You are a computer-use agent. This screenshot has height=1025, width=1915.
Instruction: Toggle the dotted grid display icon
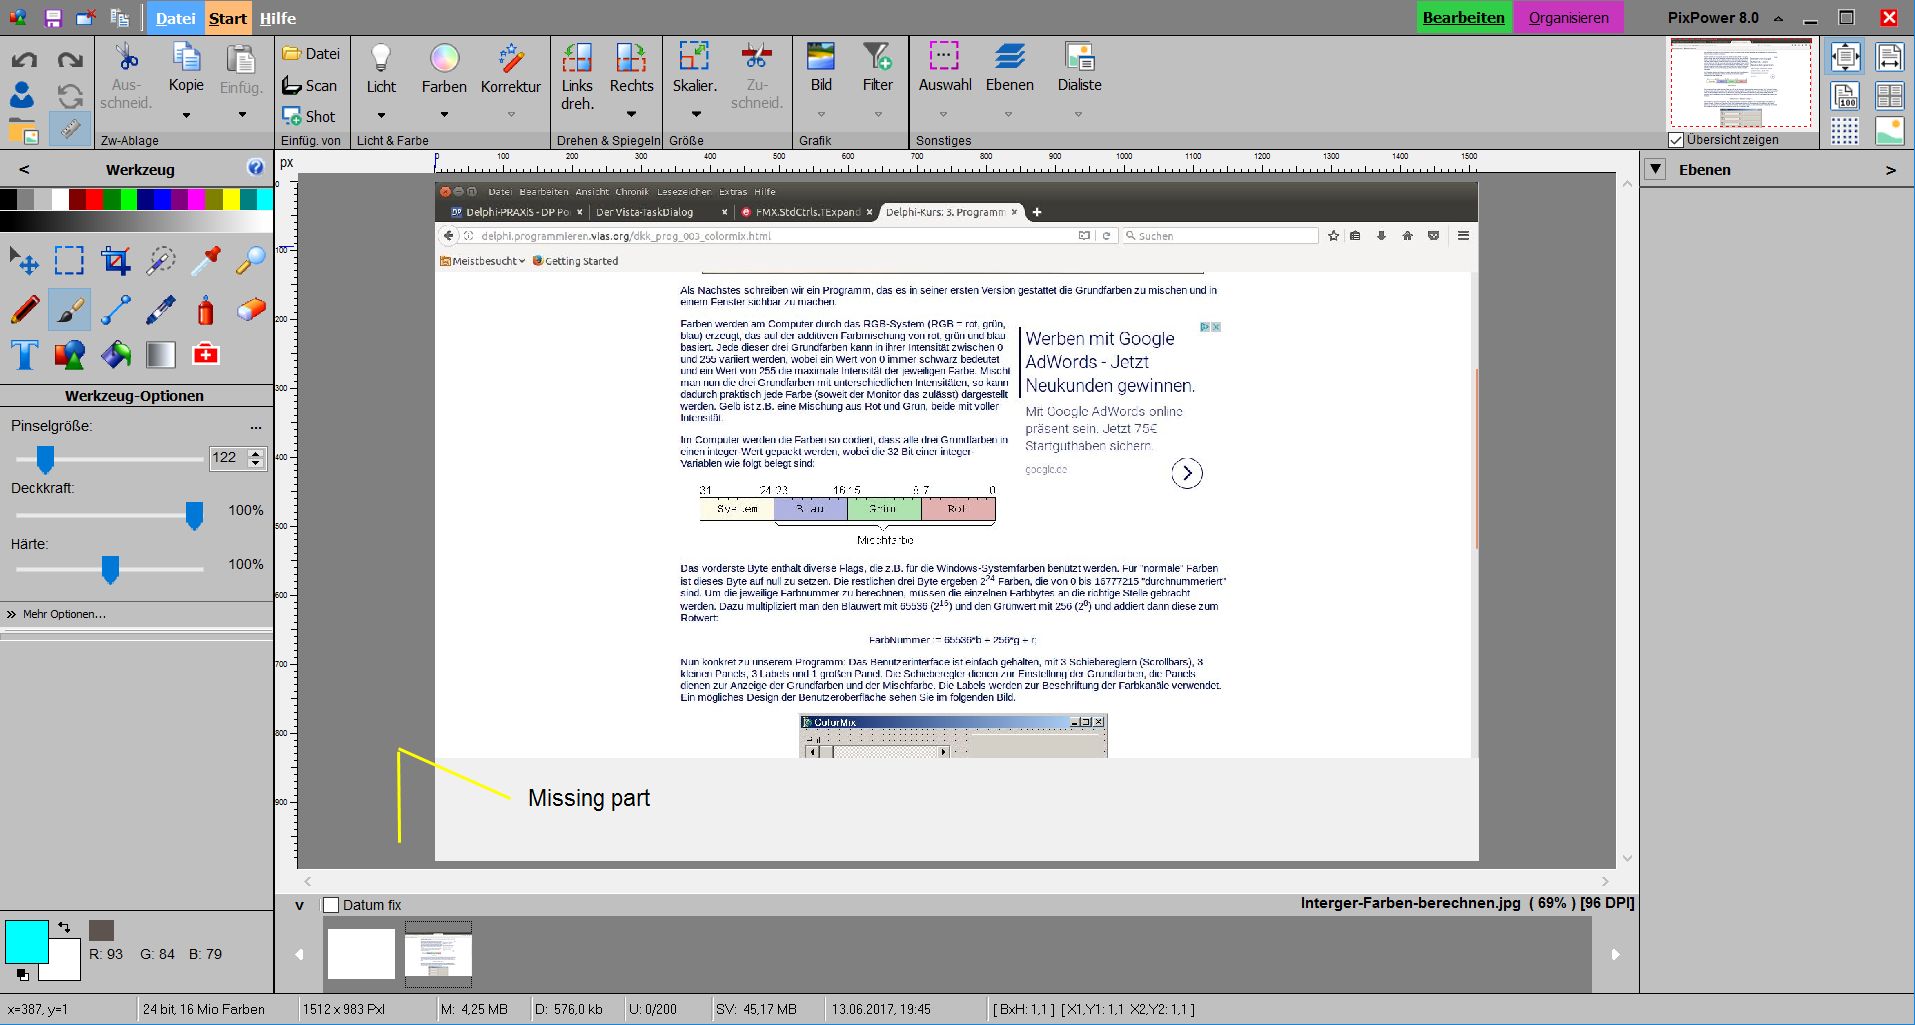[x=1845, y=131]
